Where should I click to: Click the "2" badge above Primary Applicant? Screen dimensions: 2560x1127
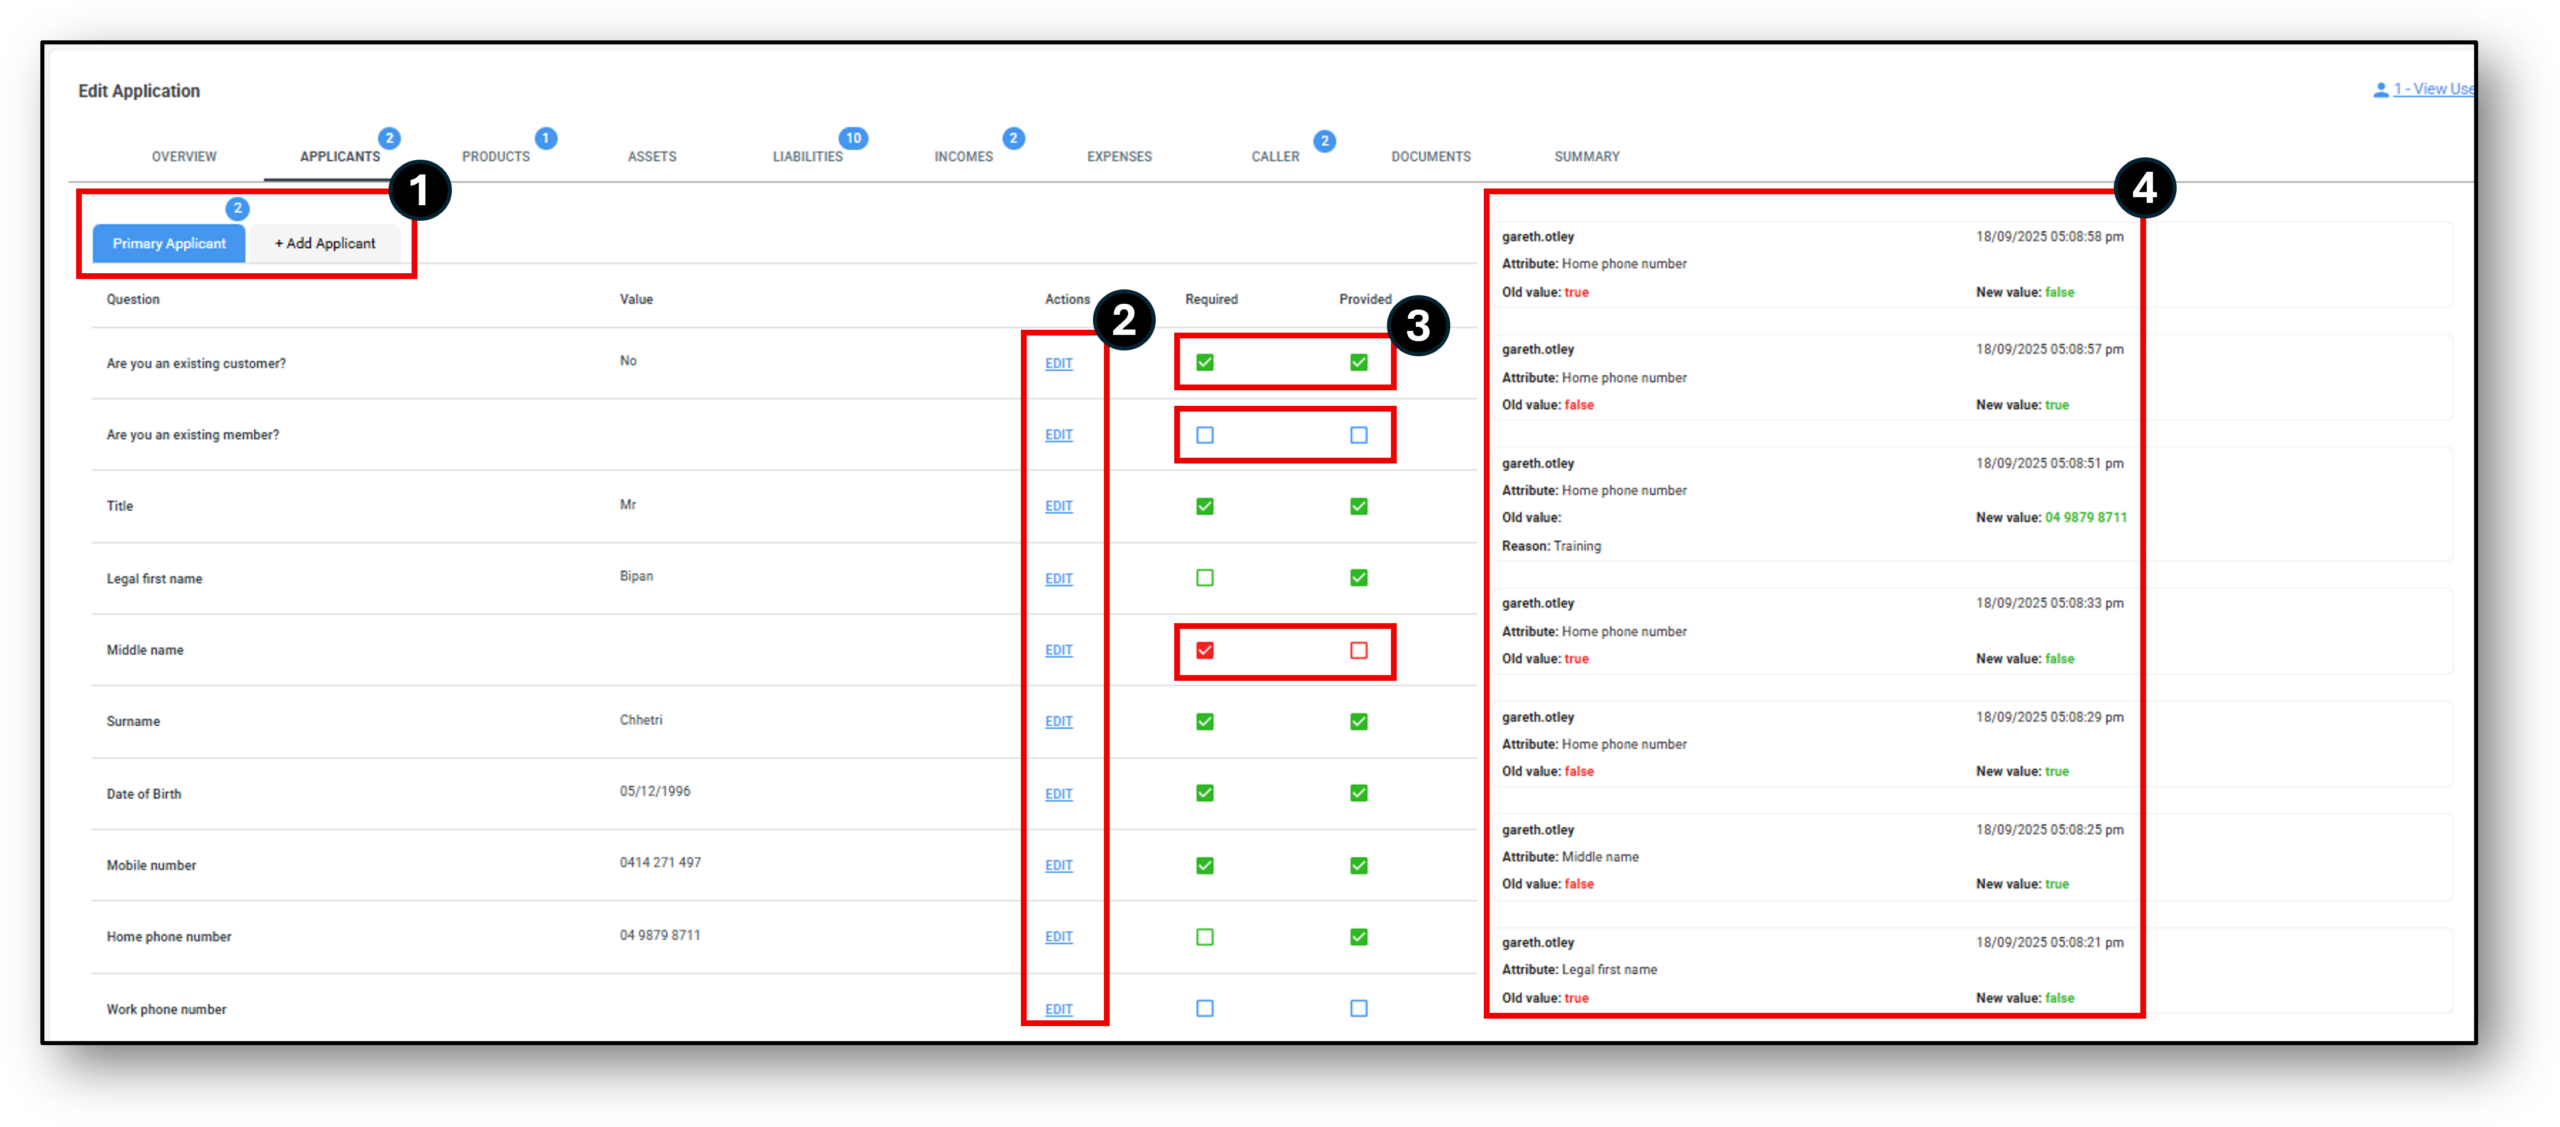(x=238, y=209)
